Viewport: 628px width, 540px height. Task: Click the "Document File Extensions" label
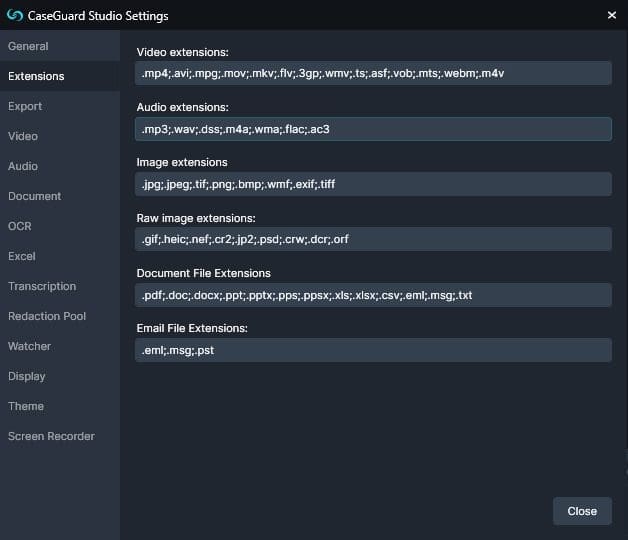click(203, 273)
